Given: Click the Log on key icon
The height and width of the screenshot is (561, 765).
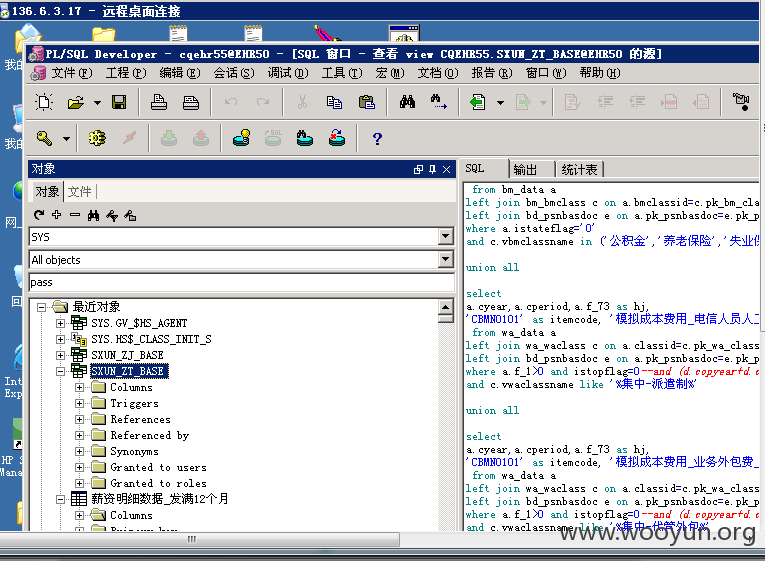Looking at the screenshot, I should coord(44,139).
